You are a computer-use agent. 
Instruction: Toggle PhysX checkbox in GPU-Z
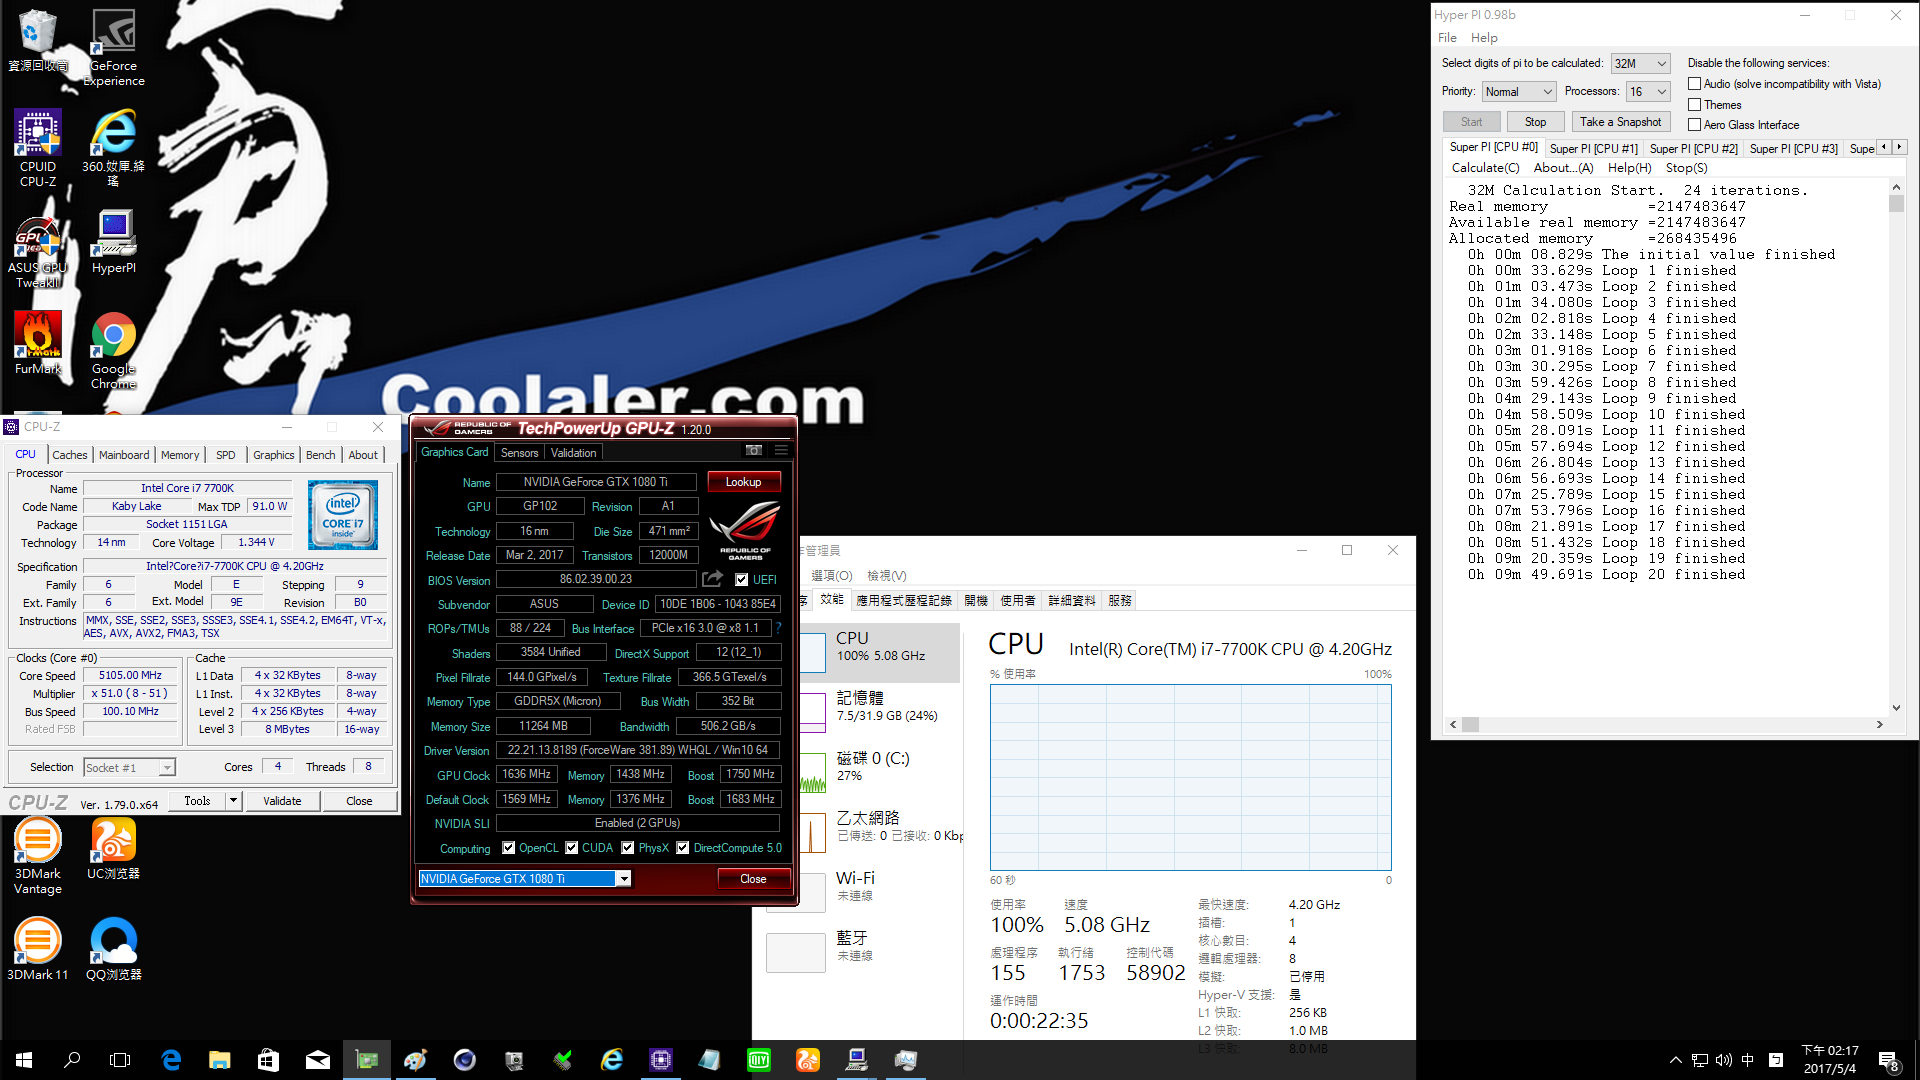point(628,848)
